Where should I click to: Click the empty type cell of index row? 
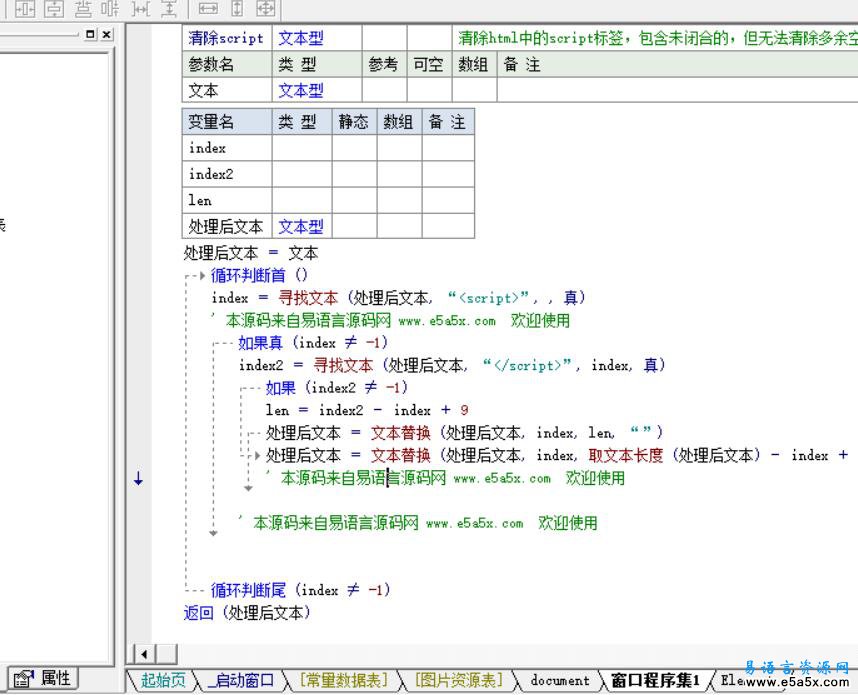pos(302,148)
